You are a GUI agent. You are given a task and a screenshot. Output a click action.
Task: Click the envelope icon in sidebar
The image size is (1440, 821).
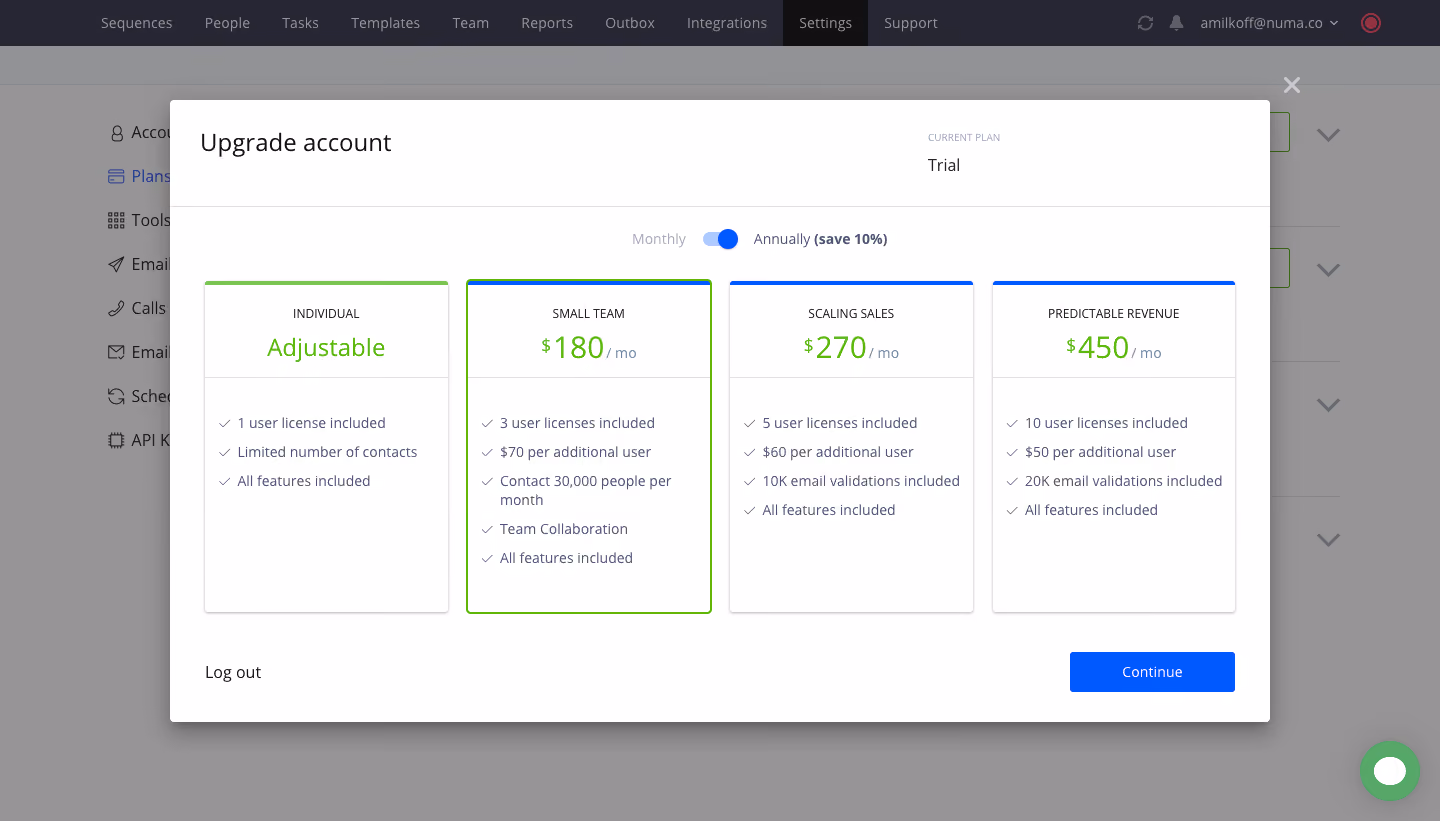[116, 353]
